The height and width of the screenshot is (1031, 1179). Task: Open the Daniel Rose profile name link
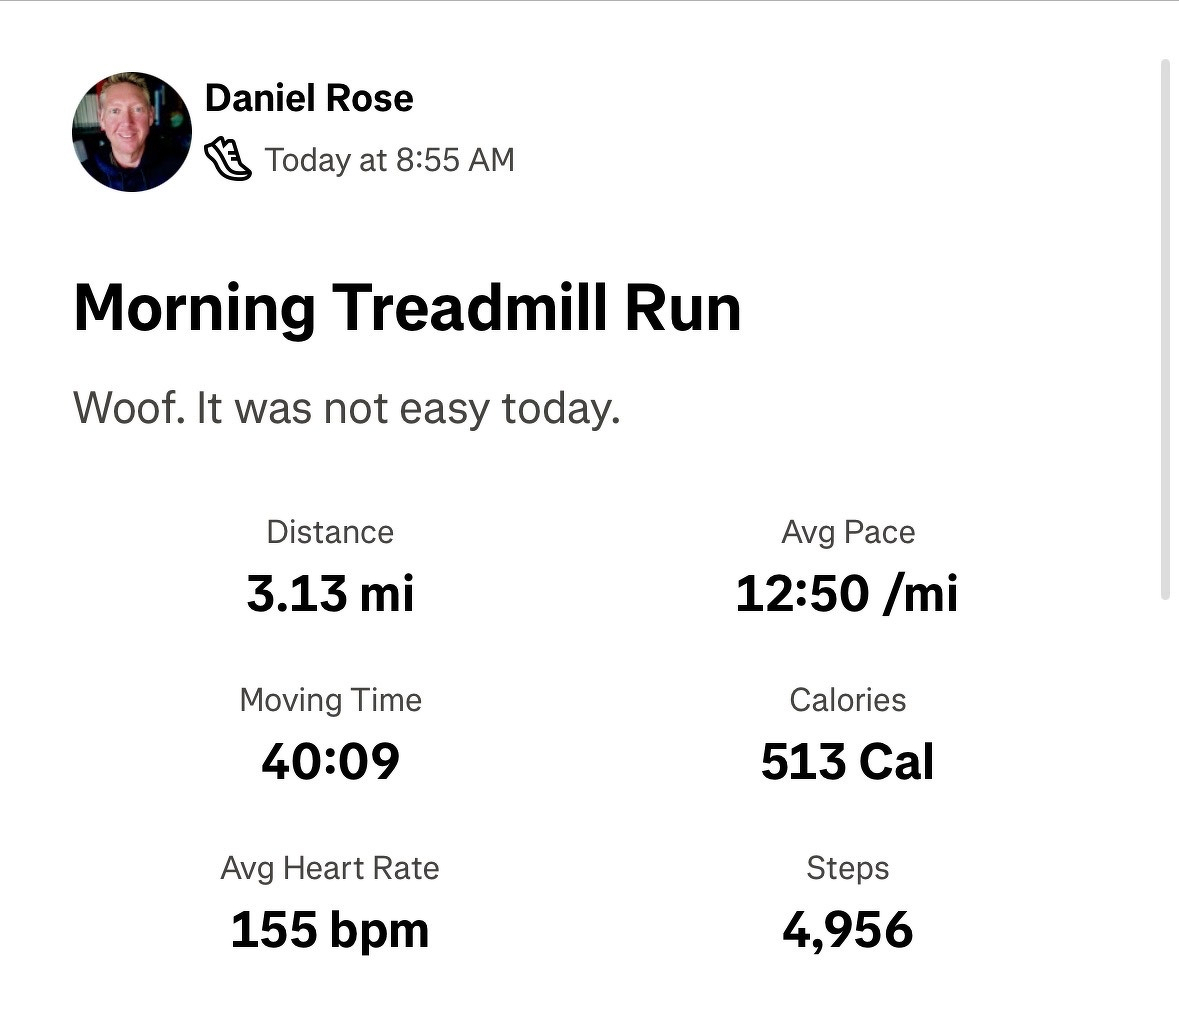(308, 98)
